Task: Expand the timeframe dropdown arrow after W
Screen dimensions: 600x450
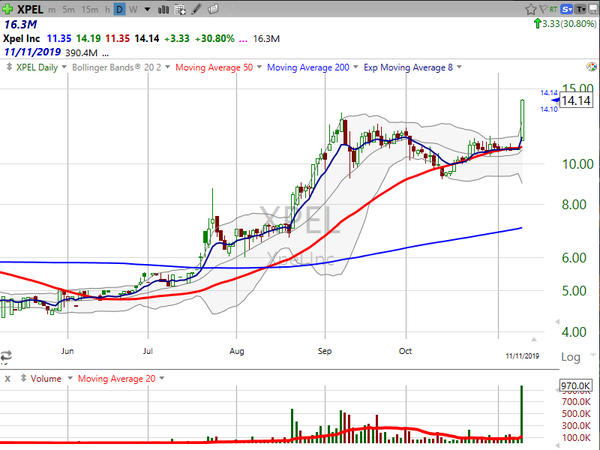Action: [x=147, y=10]
